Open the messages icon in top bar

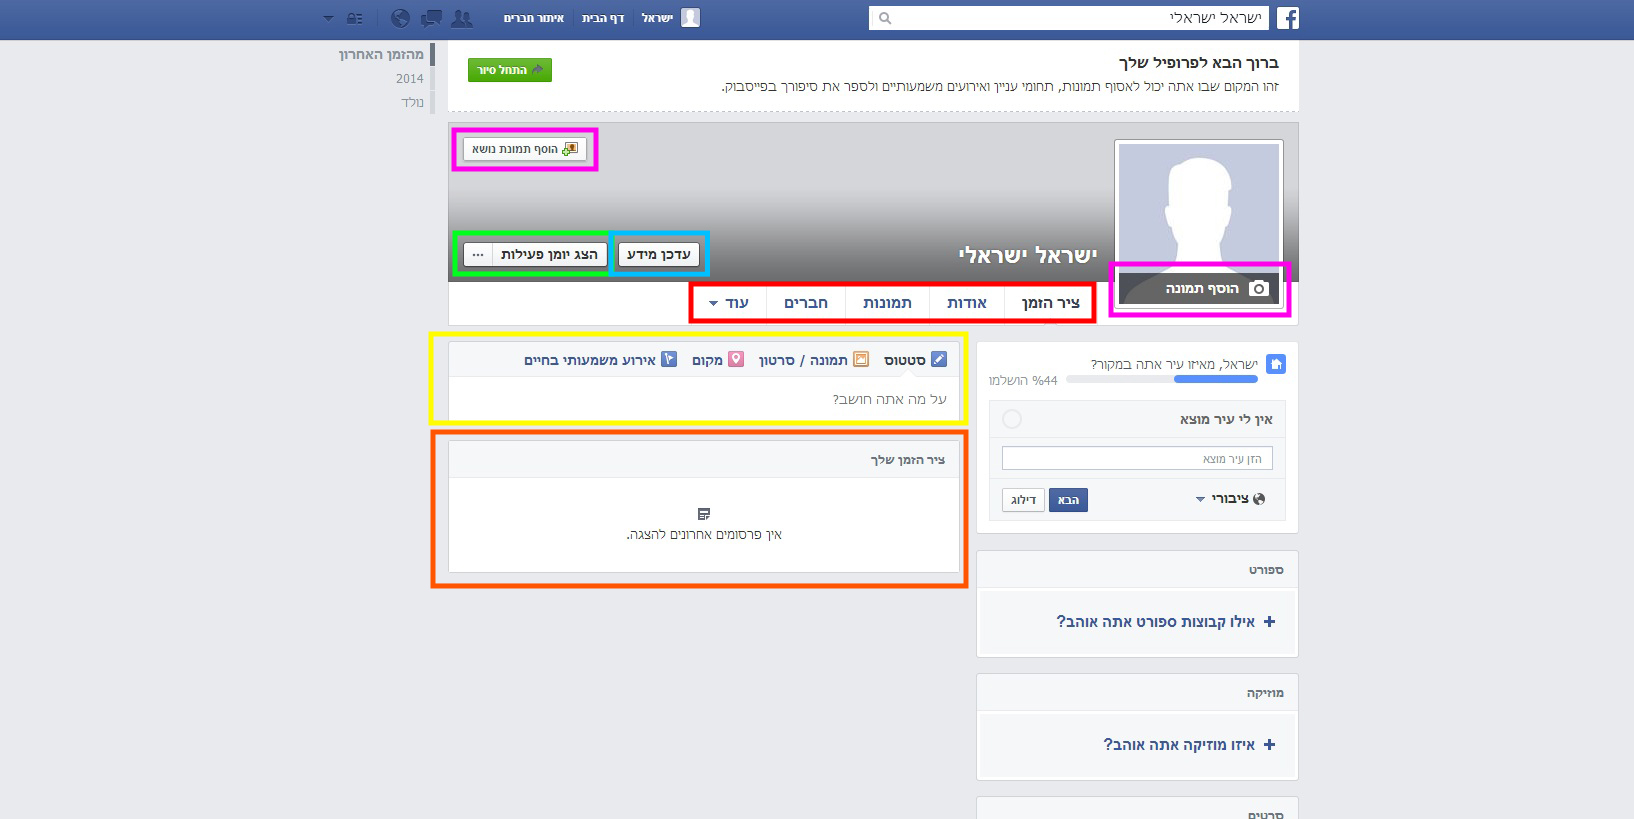click(x=431, y=18)
